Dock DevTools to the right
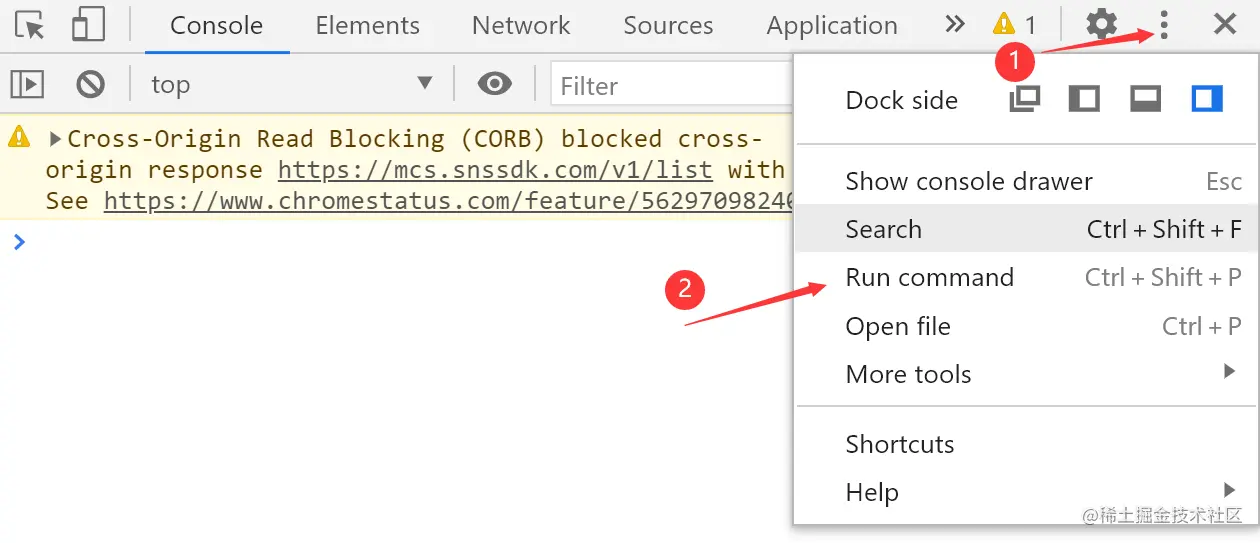1260x543 pixels. pyautogui.click(x=1207, y=99)
